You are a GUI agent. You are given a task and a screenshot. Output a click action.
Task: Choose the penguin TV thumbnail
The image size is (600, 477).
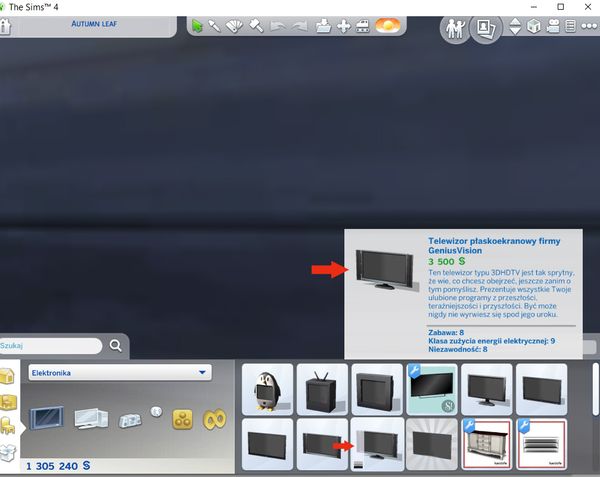267,389
